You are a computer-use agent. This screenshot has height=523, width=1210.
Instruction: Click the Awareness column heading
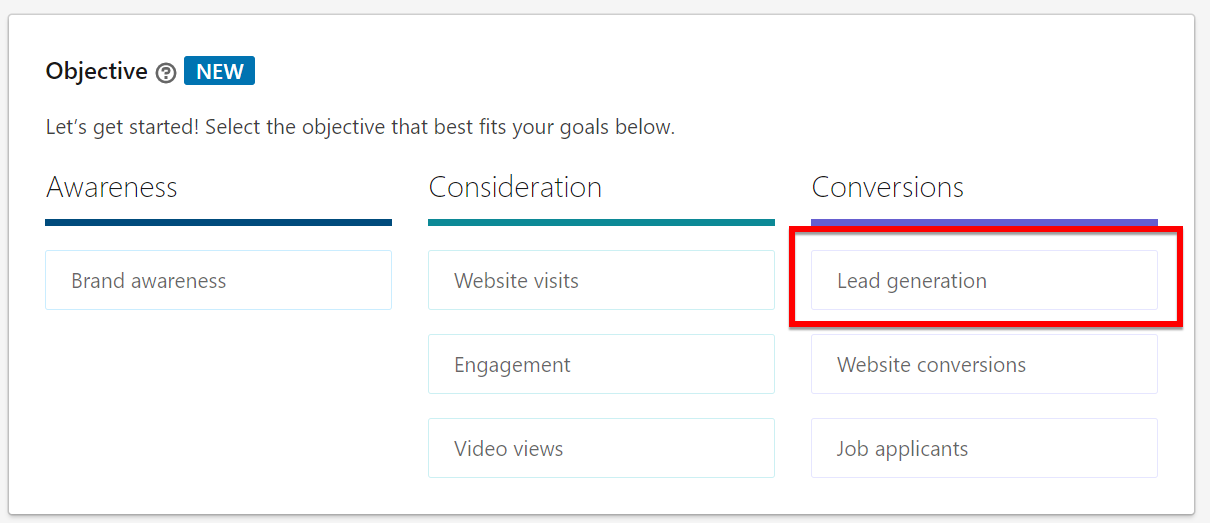click(112, 187)
